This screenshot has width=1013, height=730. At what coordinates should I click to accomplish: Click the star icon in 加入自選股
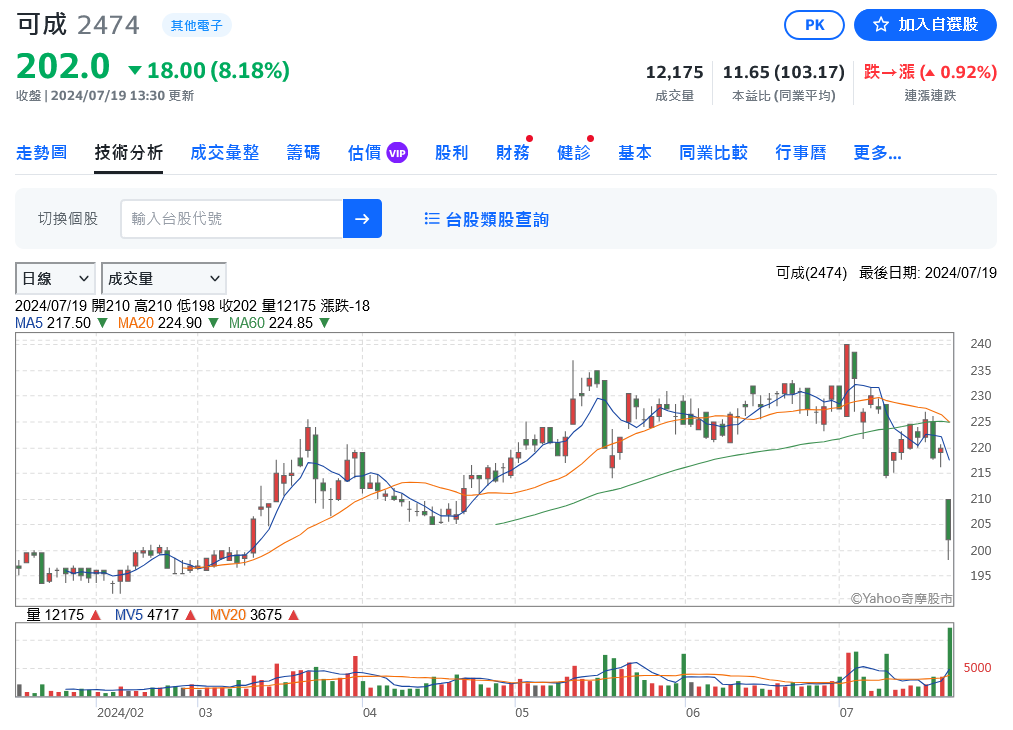(880, 25)
